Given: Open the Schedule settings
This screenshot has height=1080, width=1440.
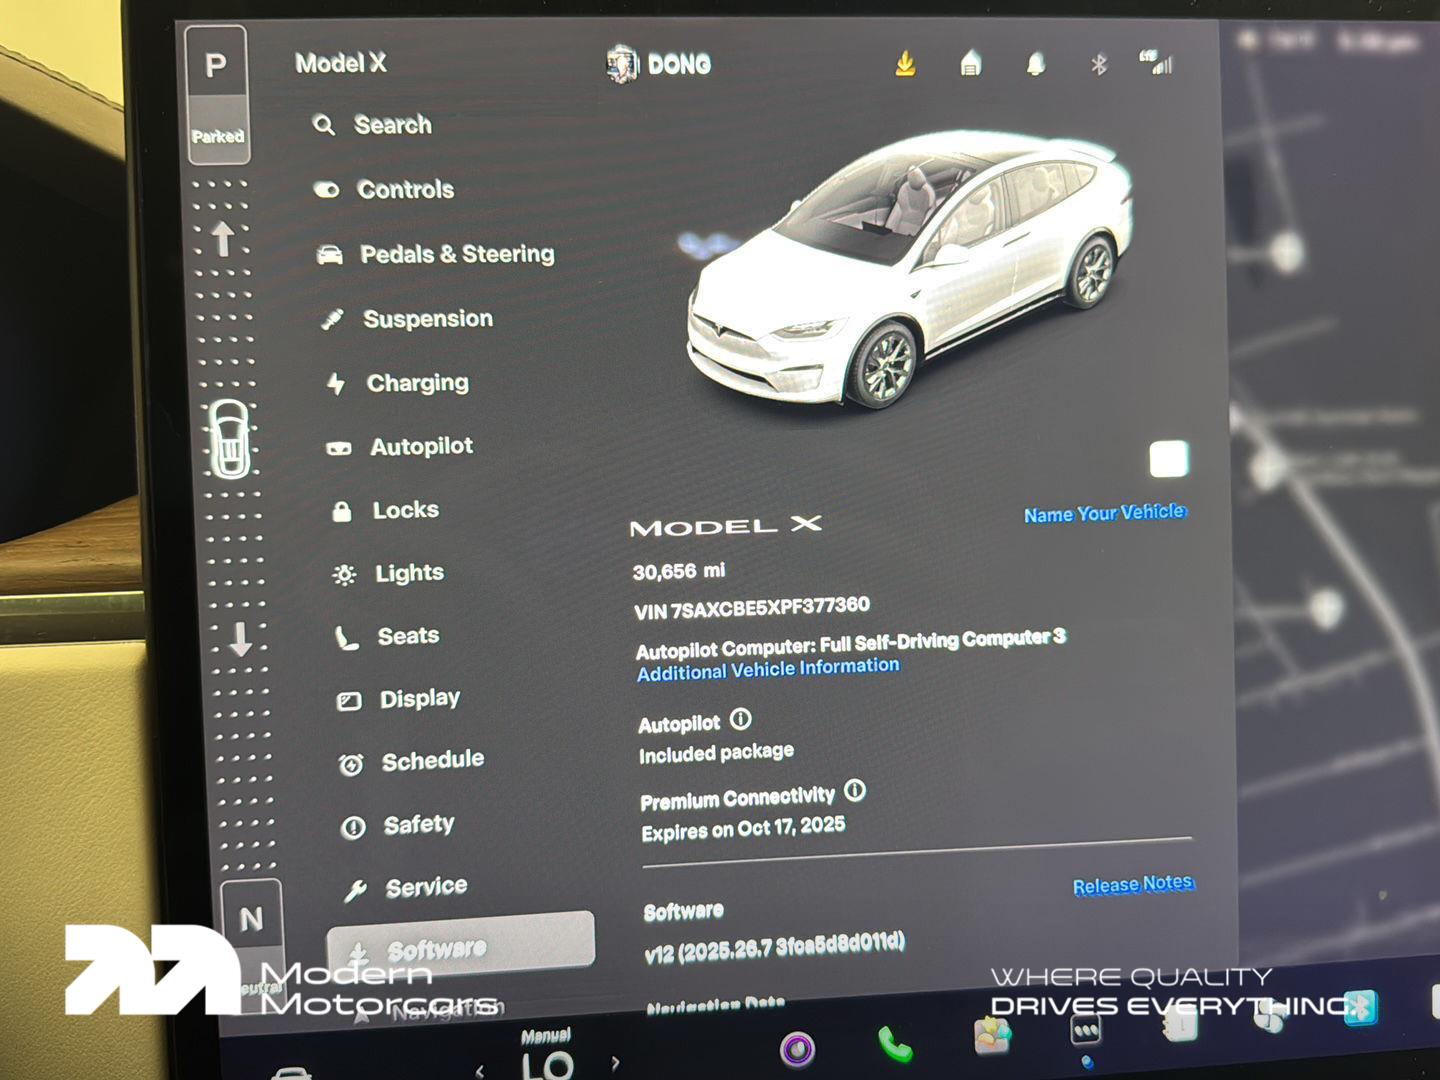Looking at the screenshot, I should [411, 762].
